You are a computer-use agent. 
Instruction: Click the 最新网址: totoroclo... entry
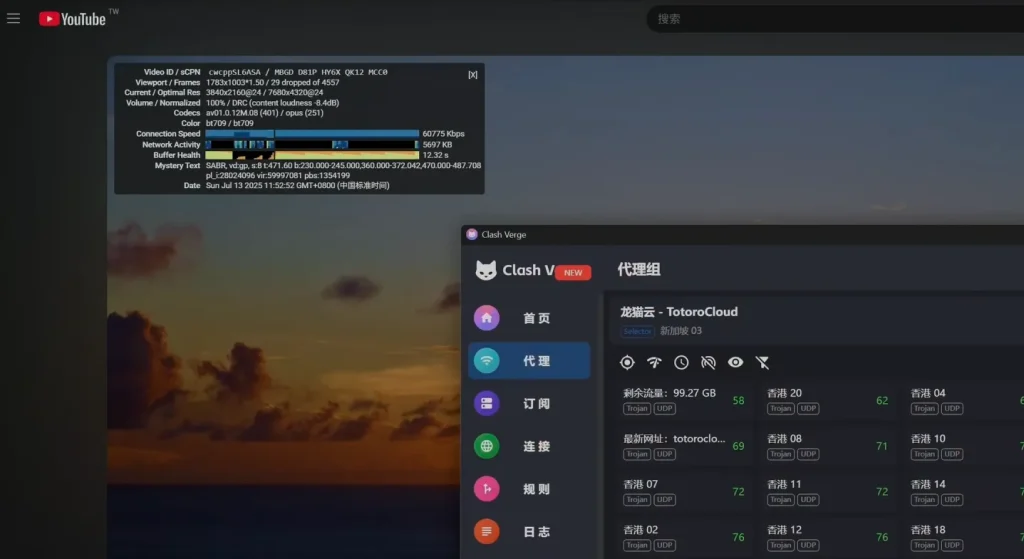pos(684,446)
